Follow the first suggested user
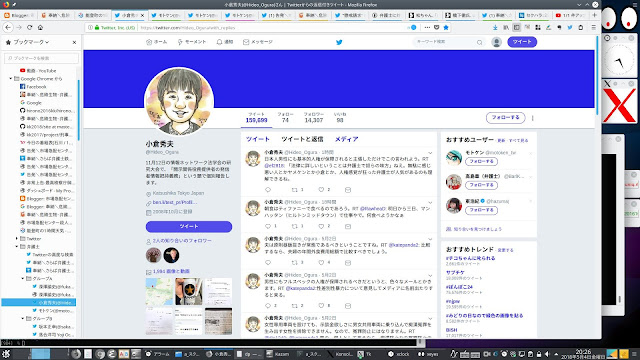Screen dimensions: 640x360 [481, 162]
